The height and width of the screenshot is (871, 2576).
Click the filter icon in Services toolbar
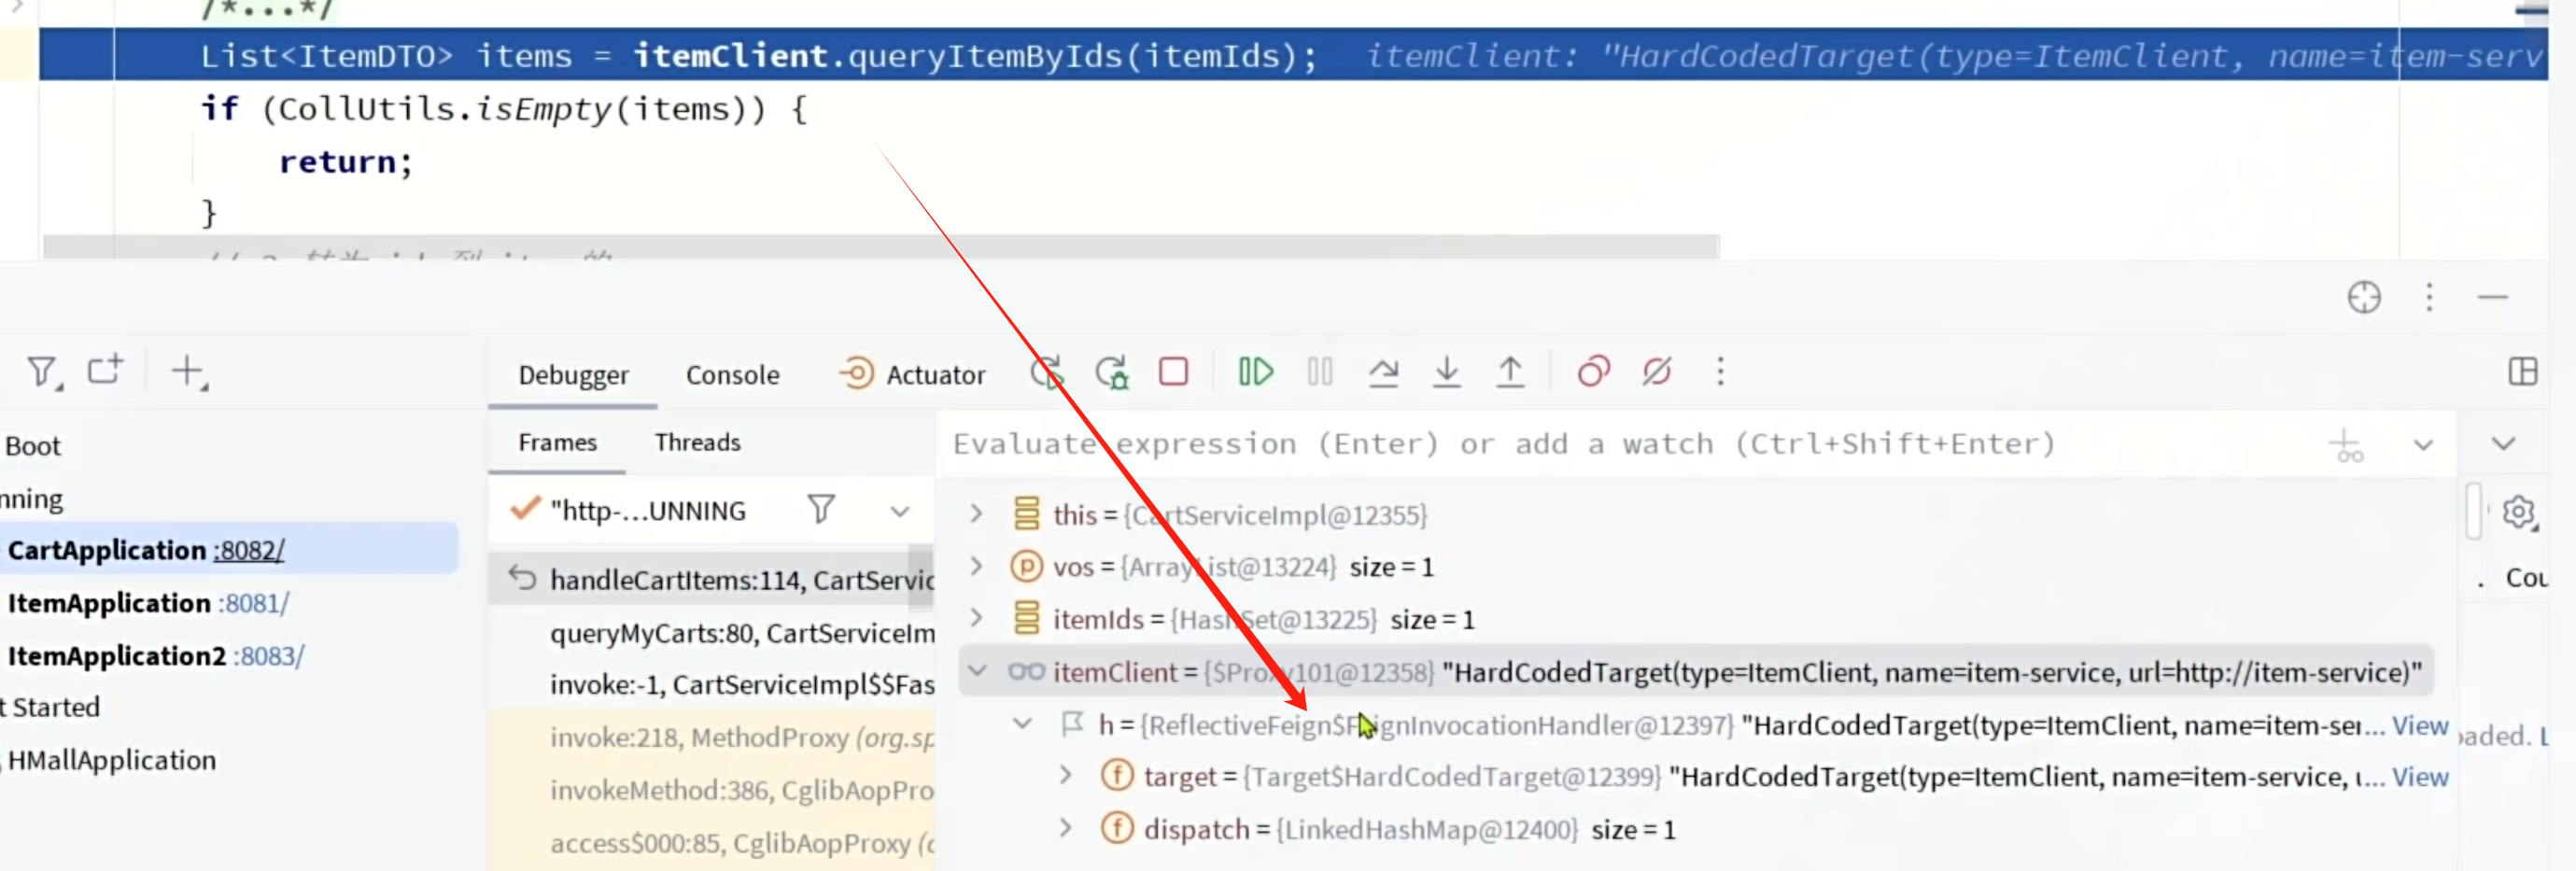tap(43, 373)
